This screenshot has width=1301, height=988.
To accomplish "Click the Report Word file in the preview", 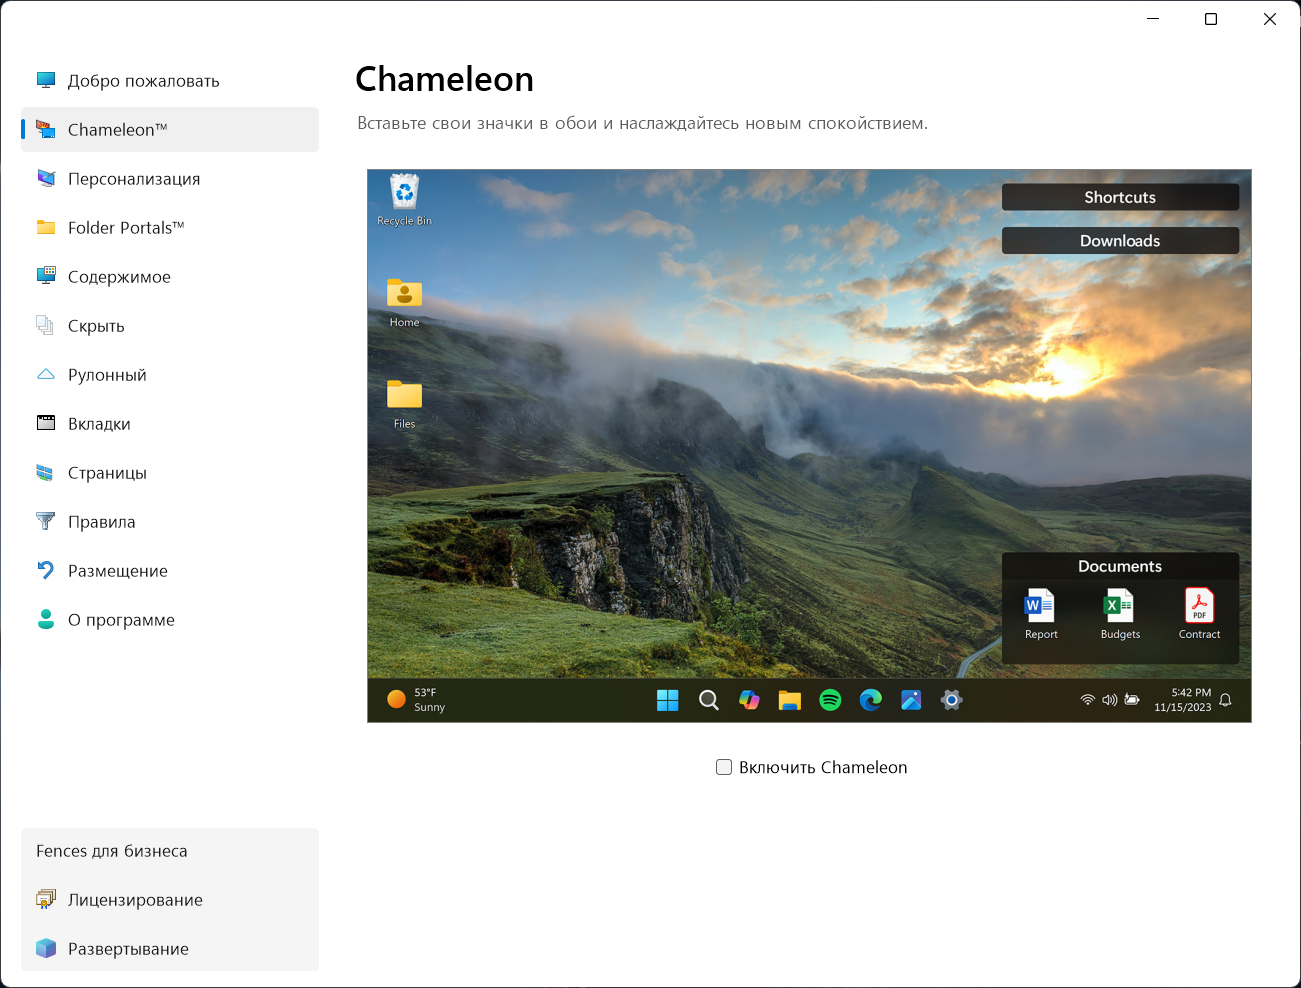I will coord(1040,613).
